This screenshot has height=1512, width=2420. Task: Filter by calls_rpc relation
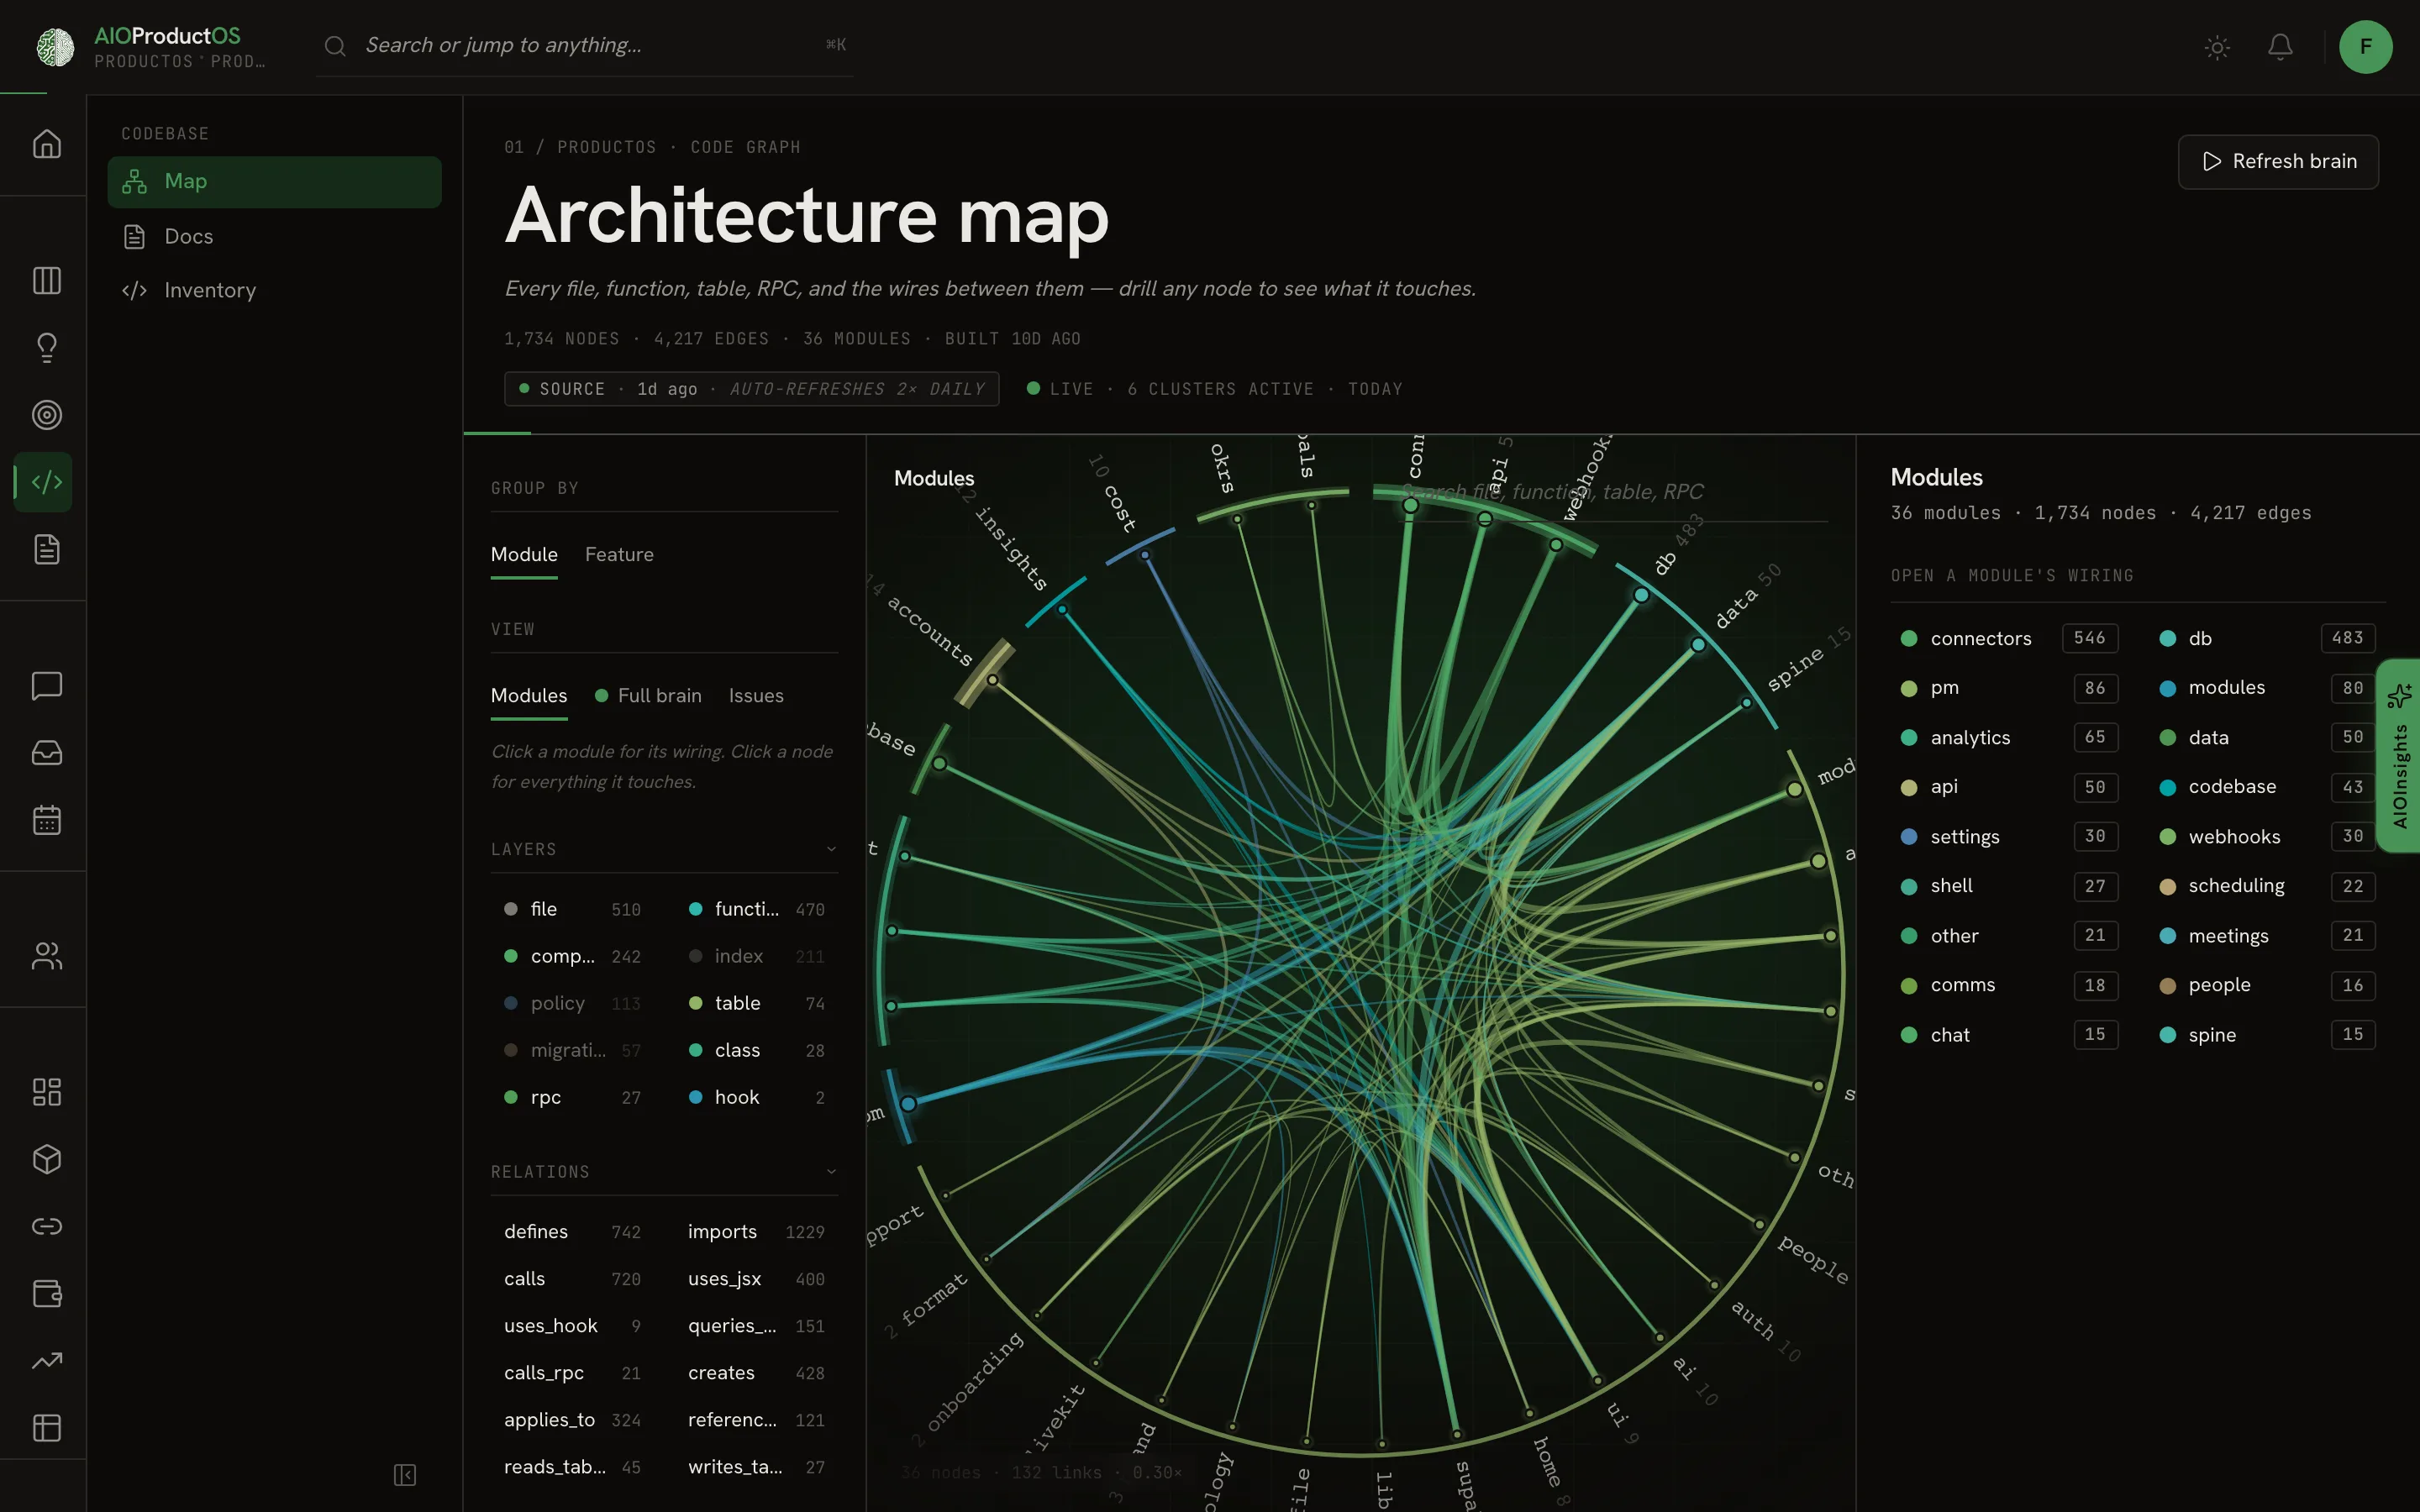[572, 1373]
